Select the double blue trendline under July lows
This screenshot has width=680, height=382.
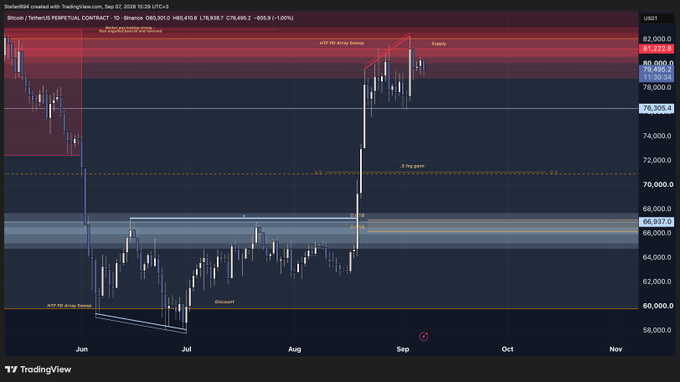(x=141, y=323)
